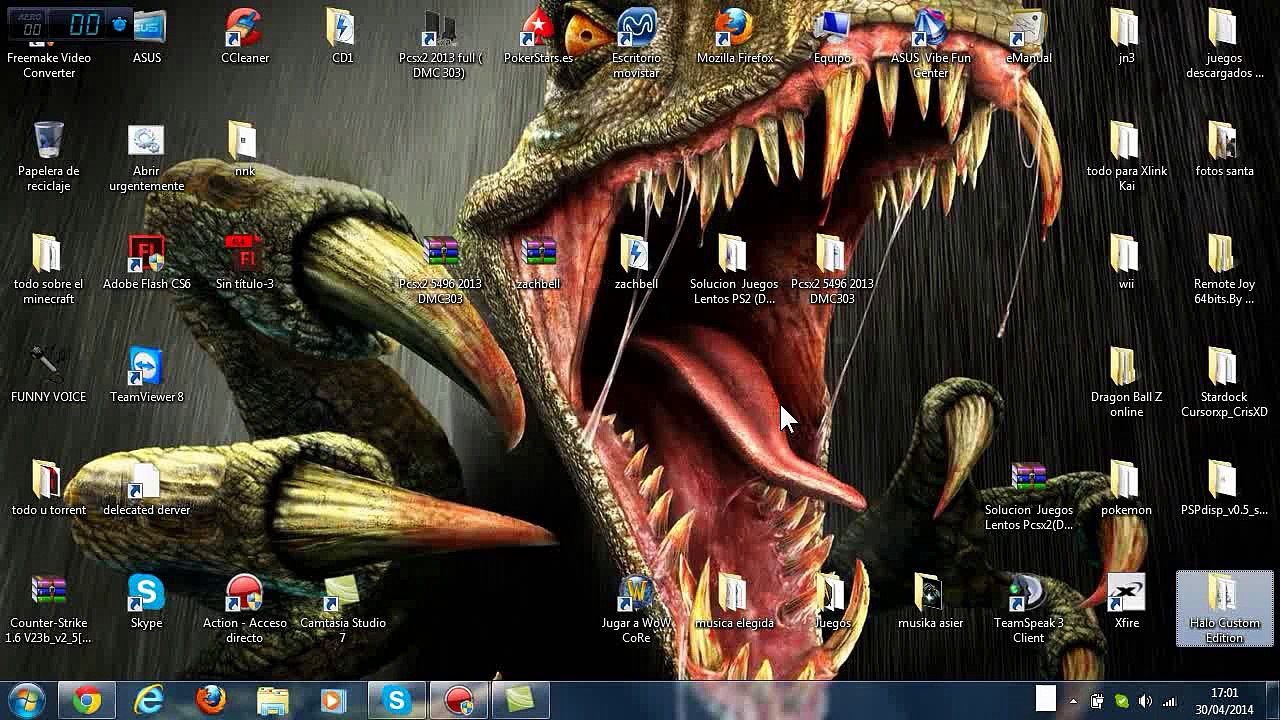Select the musika asier folder
This screenshot has width=1280, height=720.
[x=930, y=602]
